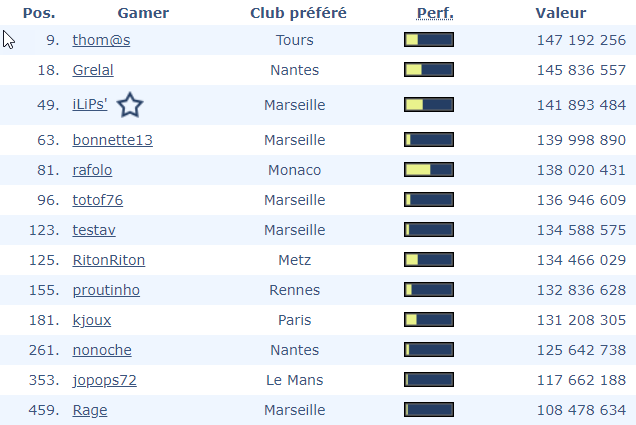Open Grelal's gamer profile
The height and width of the screenshot is (425, 636).
click(x=93, y=70)
